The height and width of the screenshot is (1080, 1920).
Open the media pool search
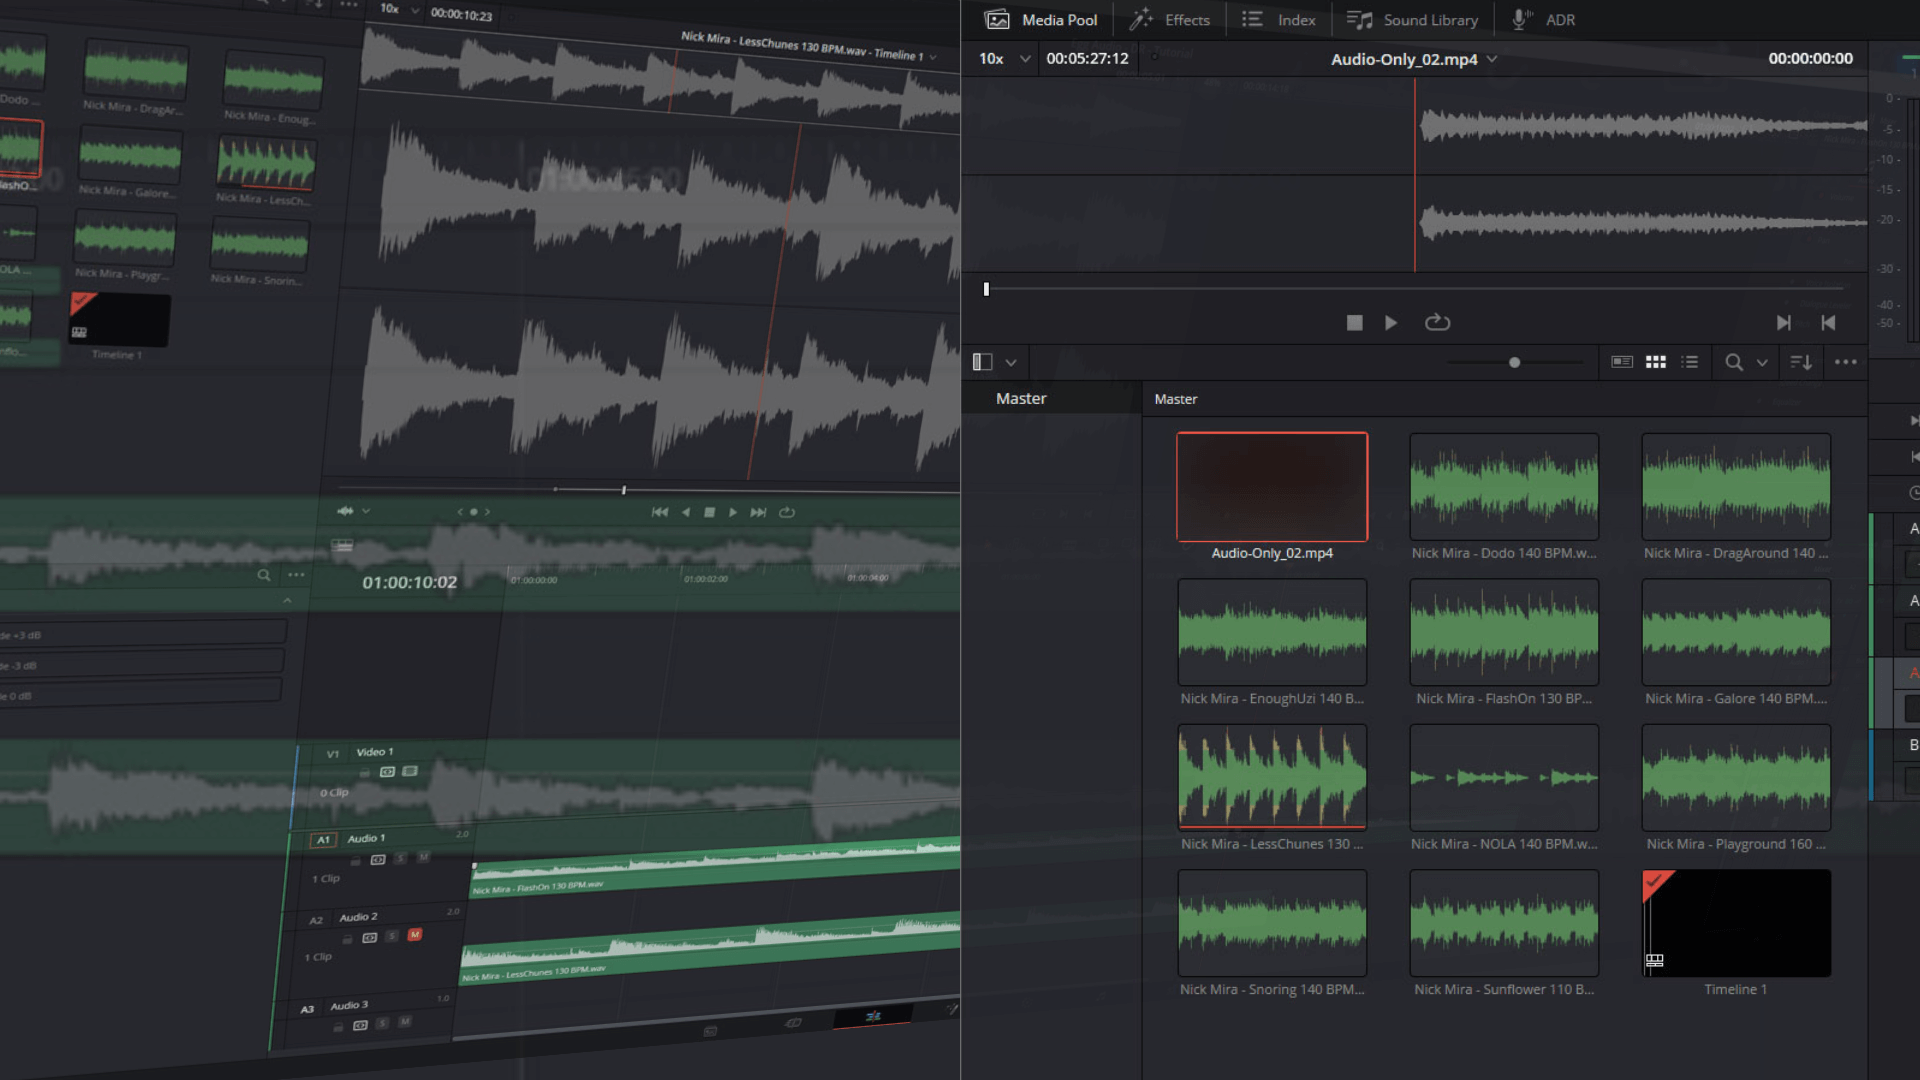tap(1734, 363)
